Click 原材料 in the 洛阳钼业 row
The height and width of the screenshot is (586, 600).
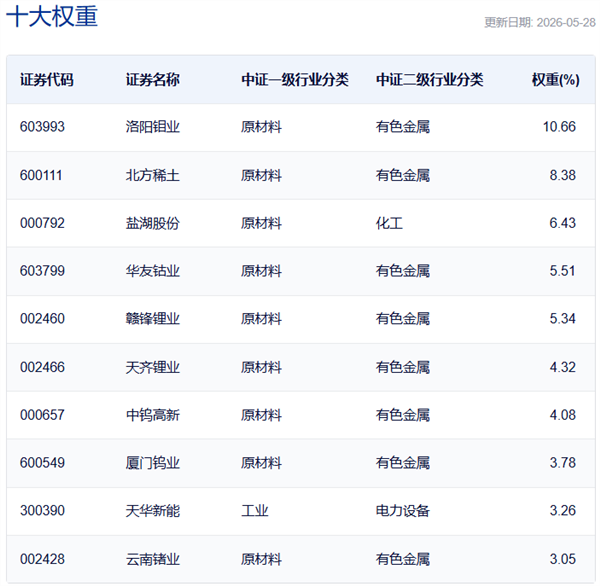pos(261,127)
